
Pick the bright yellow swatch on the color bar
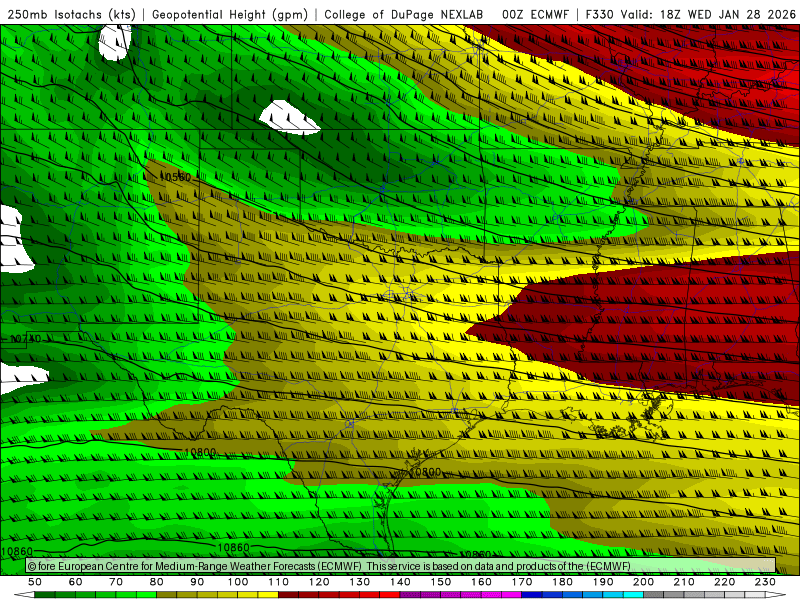tap(268, 595)
